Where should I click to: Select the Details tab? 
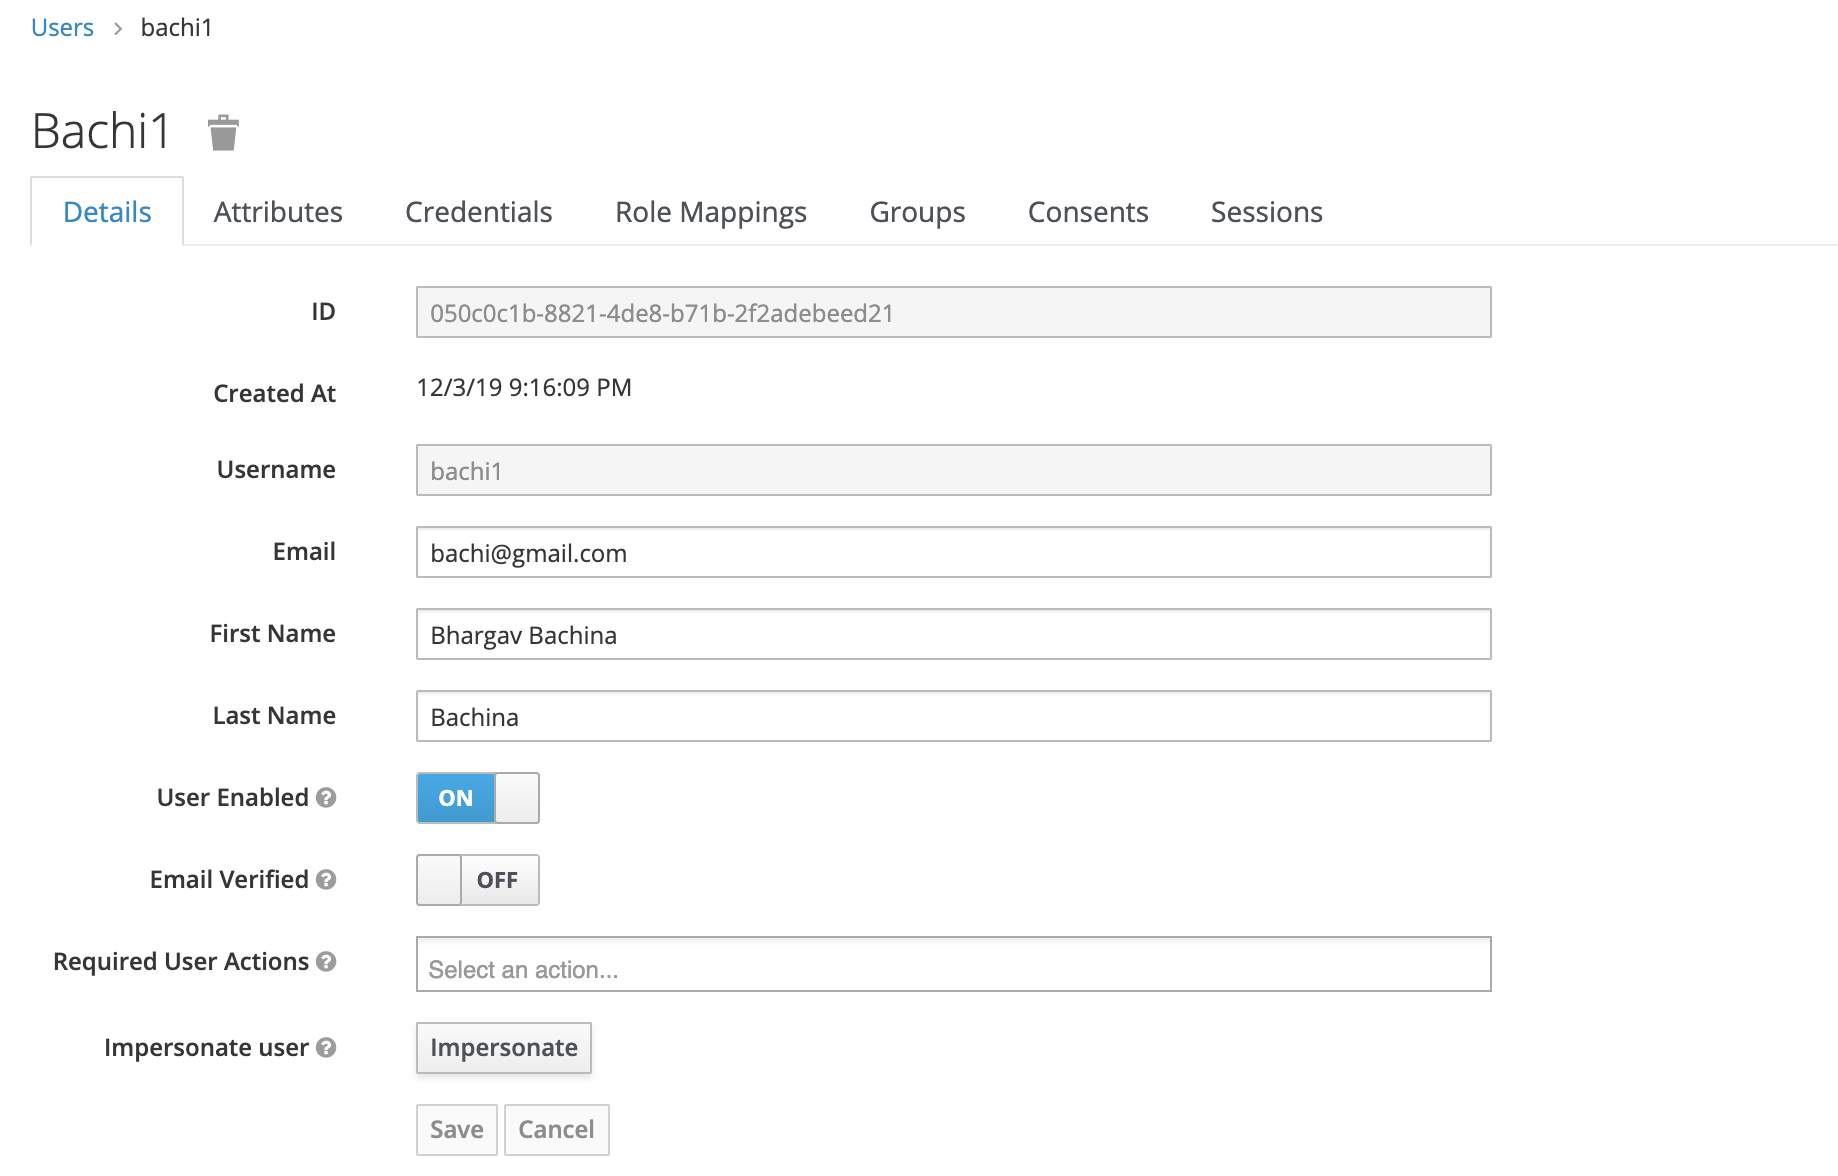point(106,211)
